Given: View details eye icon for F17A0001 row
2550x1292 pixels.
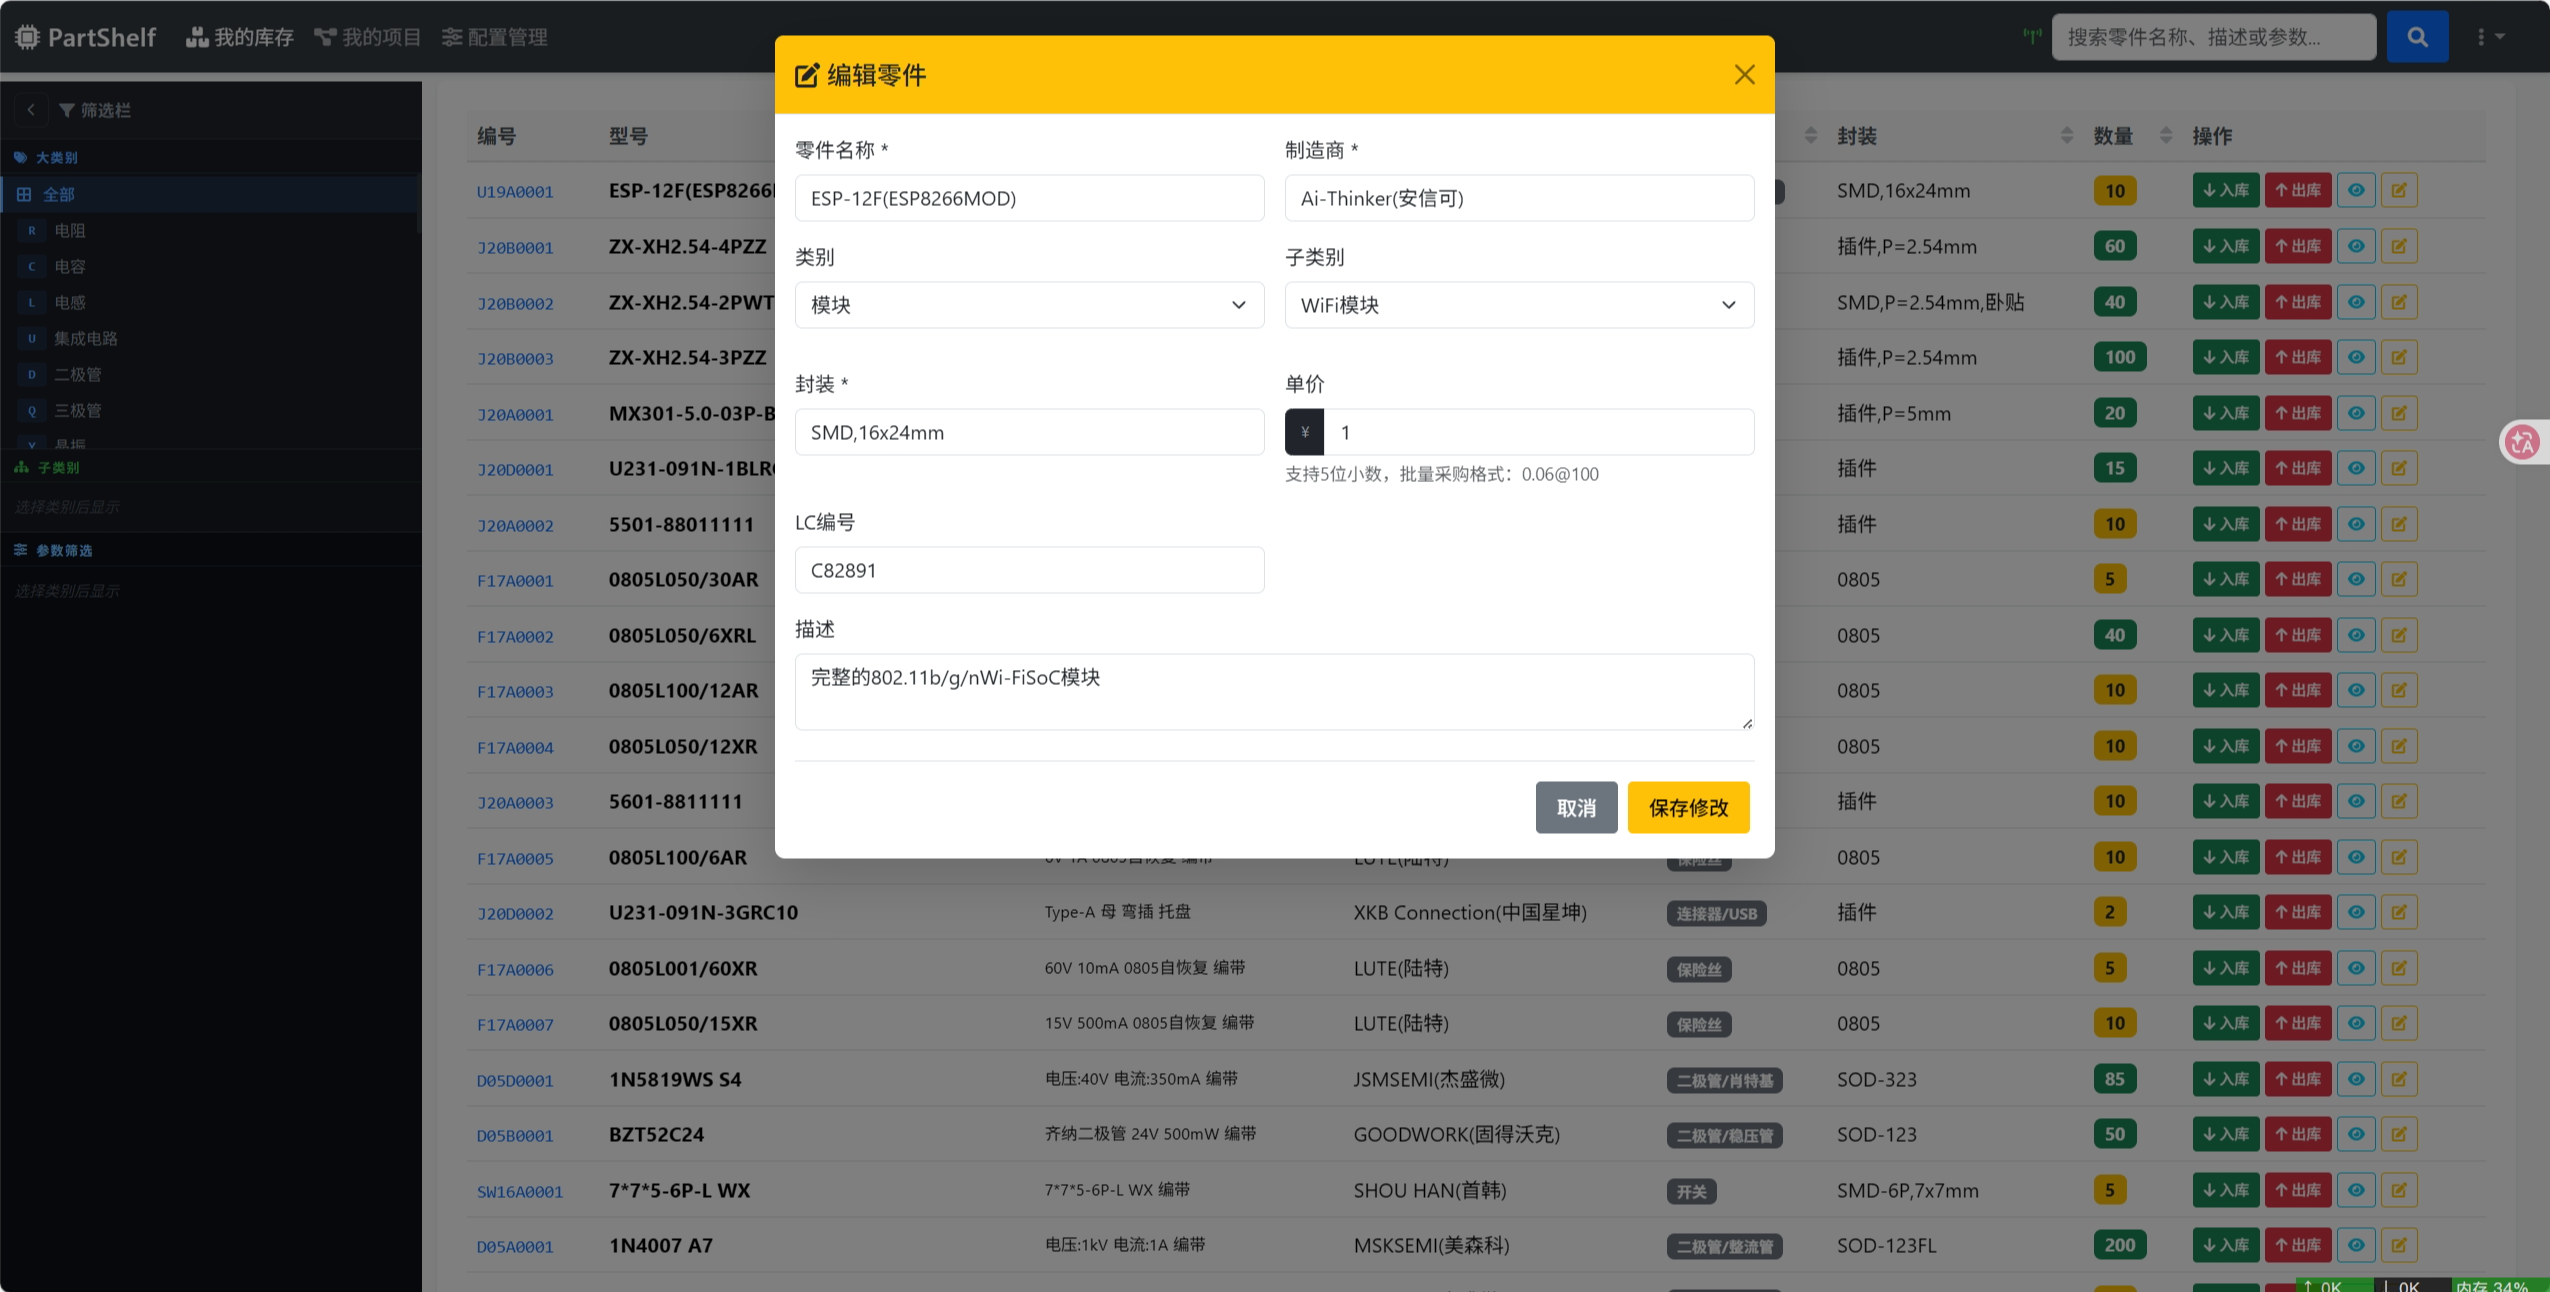Looking at the screenshot, I should pyautogui.click(x=2356, y=579).
